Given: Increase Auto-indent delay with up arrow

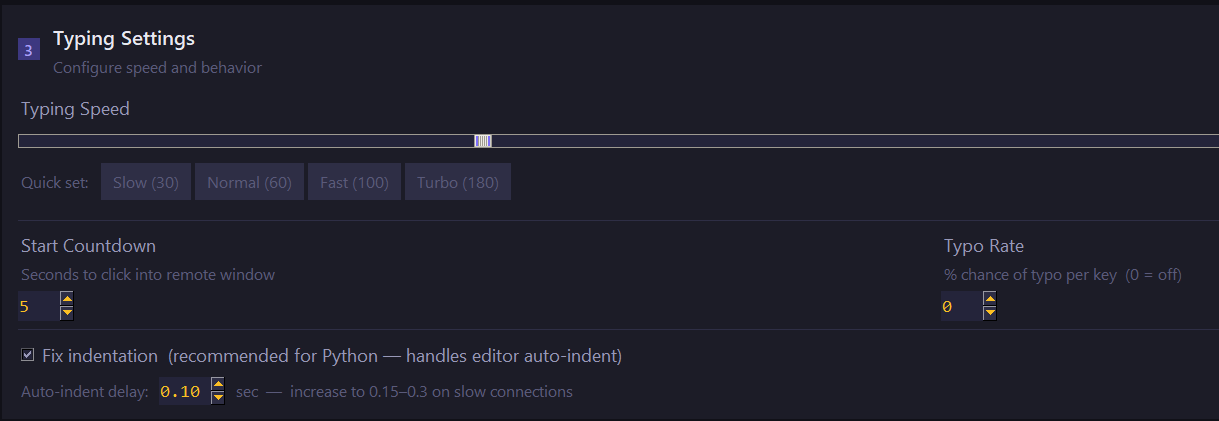Looking at the screenshot, I should [218, 384].
